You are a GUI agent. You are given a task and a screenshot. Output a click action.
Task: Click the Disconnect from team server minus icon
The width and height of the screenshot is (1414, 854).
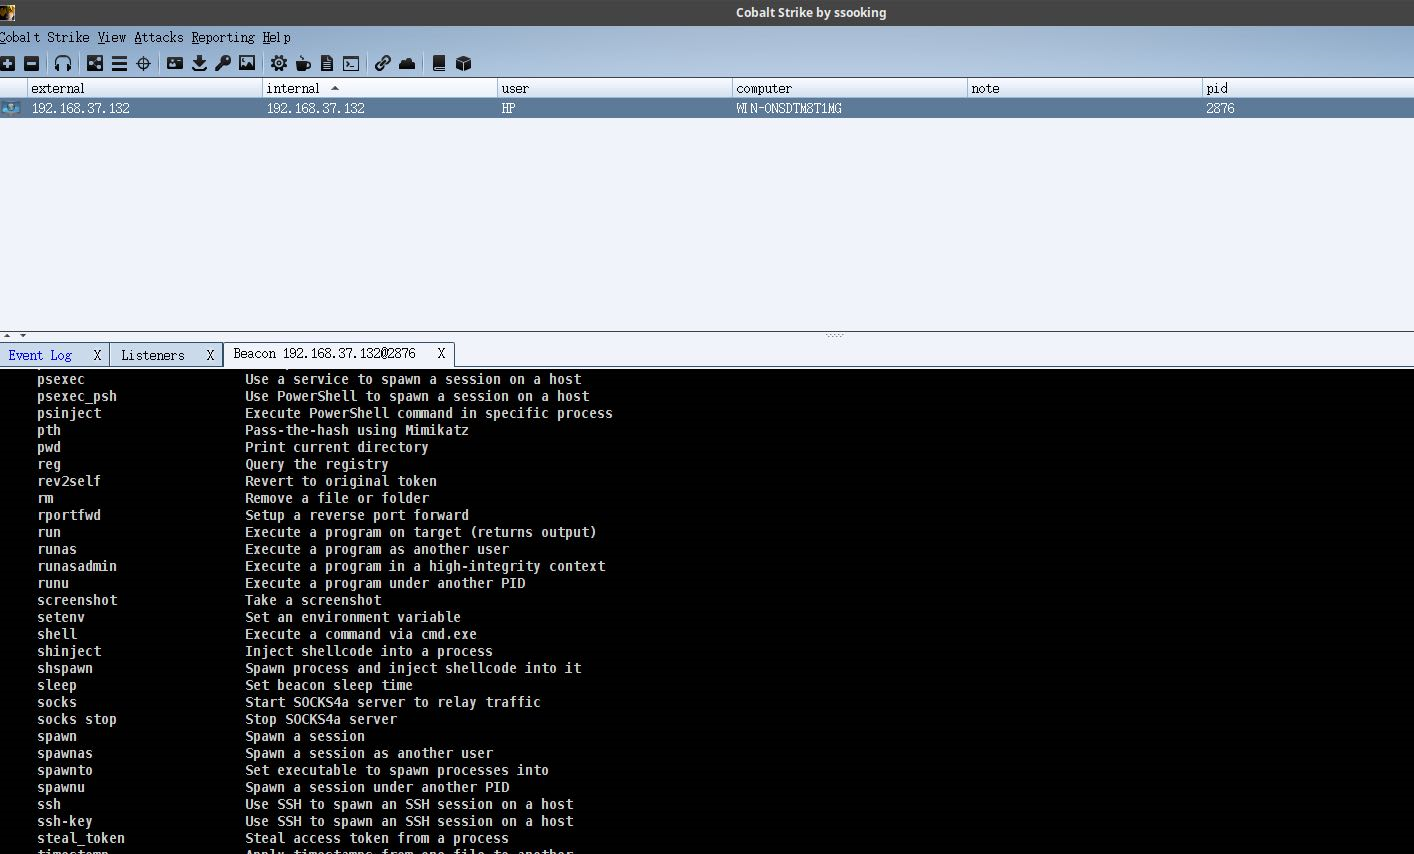(x=32, y=63)
